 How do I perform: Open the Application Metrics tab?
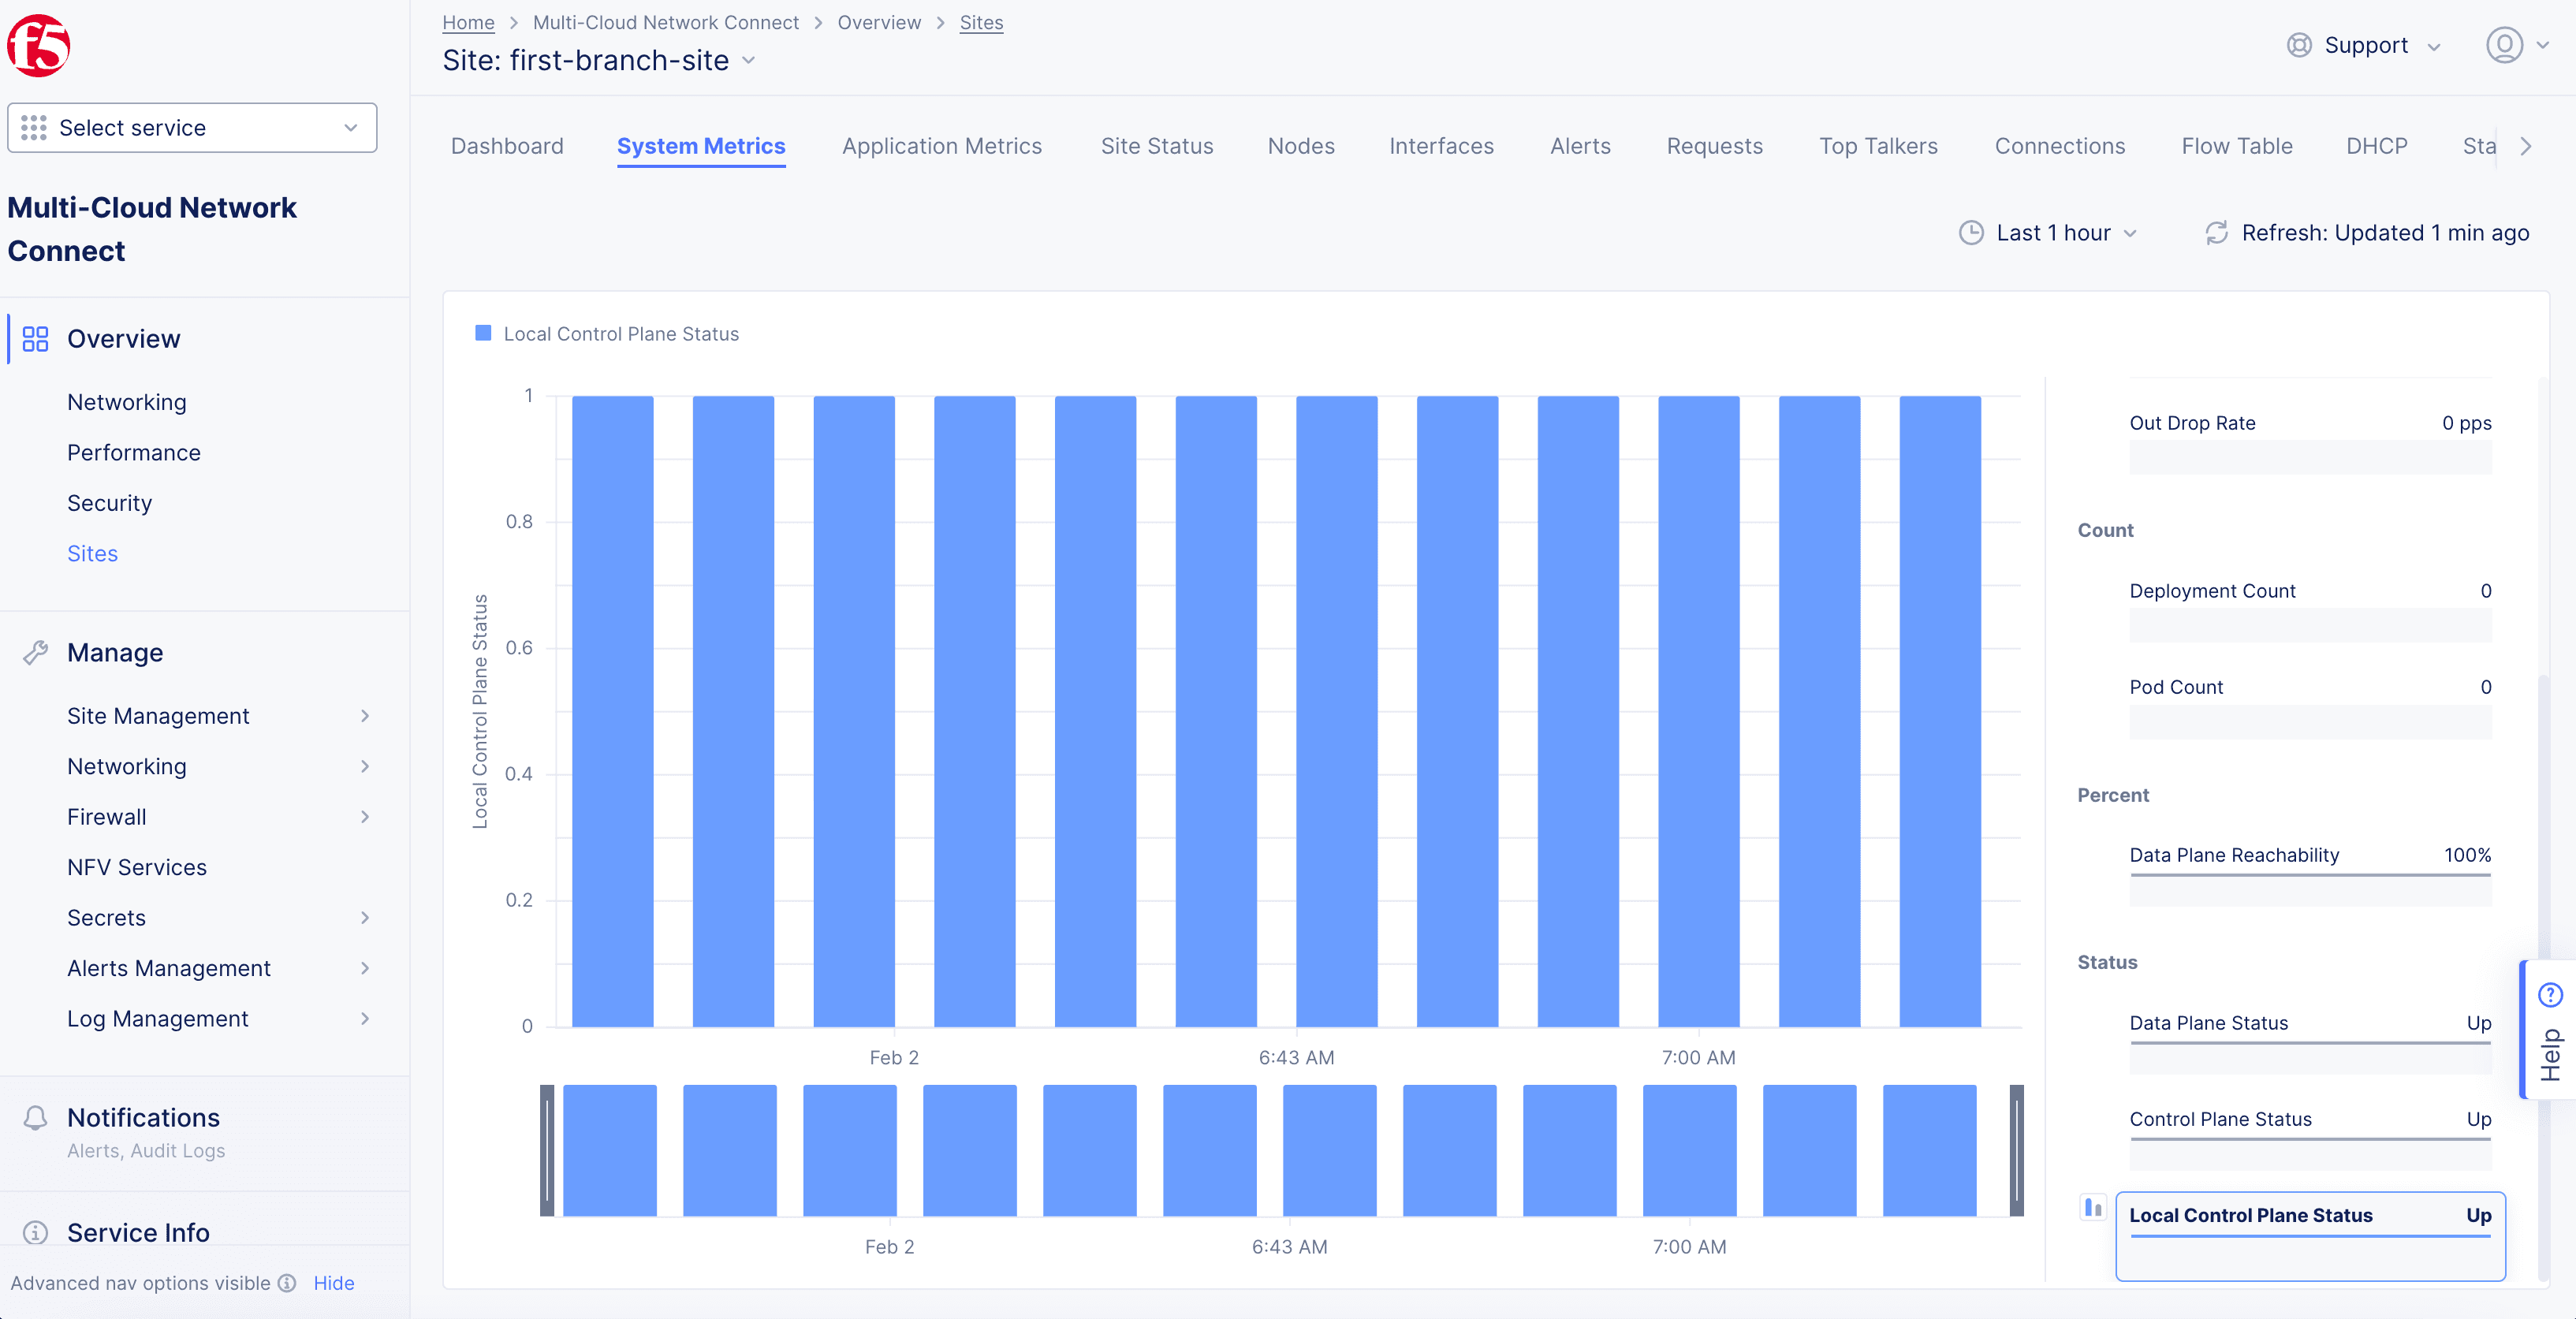[x=942, y=146]
